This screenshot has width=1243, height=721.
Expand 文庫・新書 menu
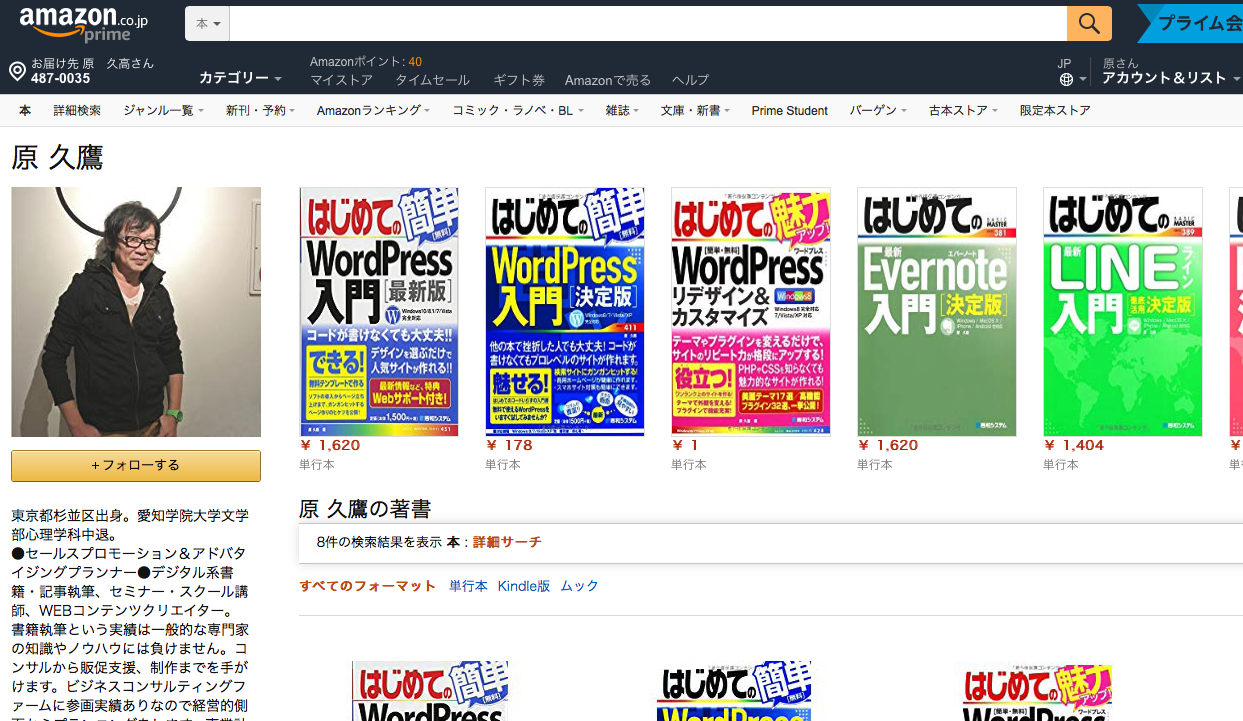[695, 110]
